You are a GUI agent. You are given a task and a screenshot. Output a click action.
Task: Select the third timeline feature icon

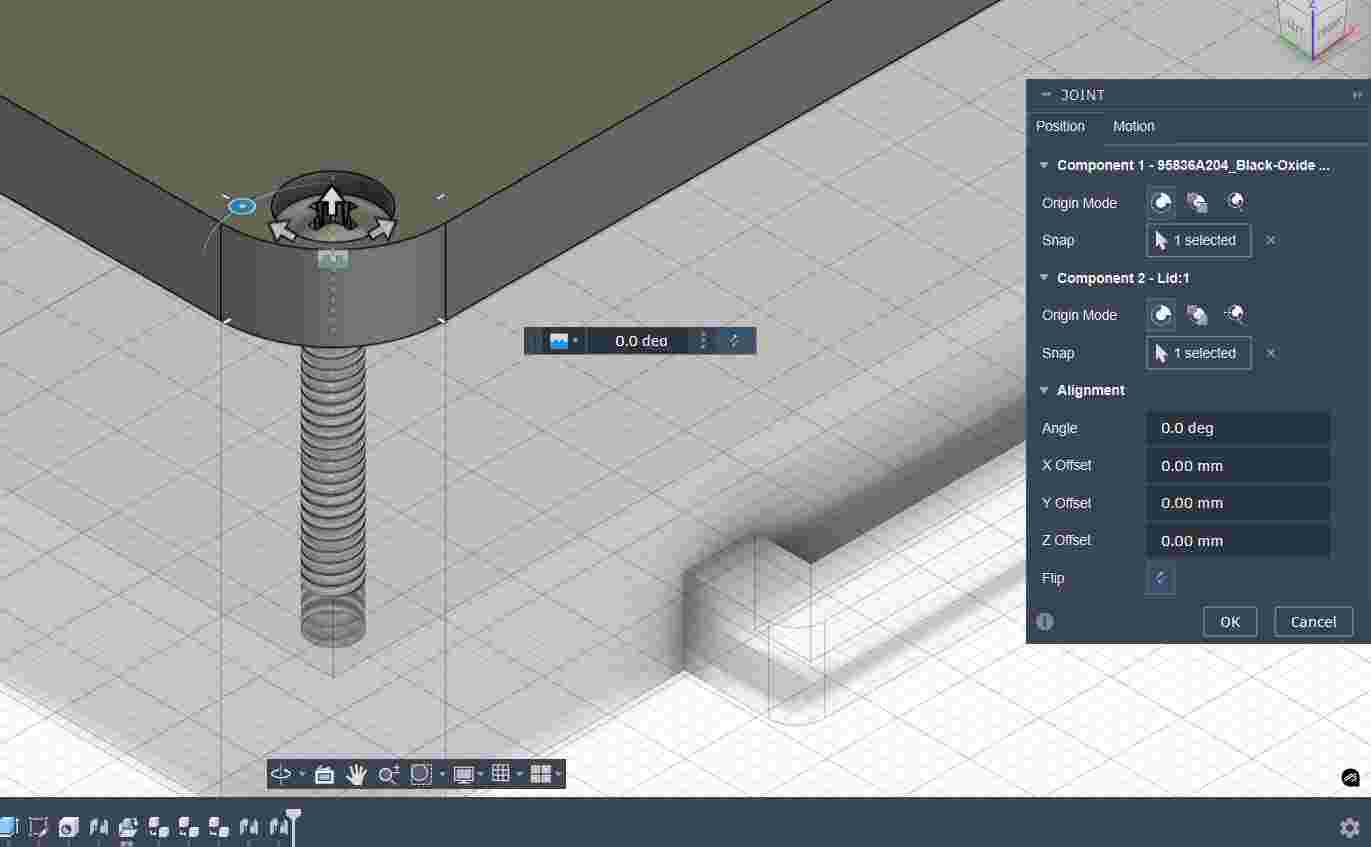click(x=68, y=826)
